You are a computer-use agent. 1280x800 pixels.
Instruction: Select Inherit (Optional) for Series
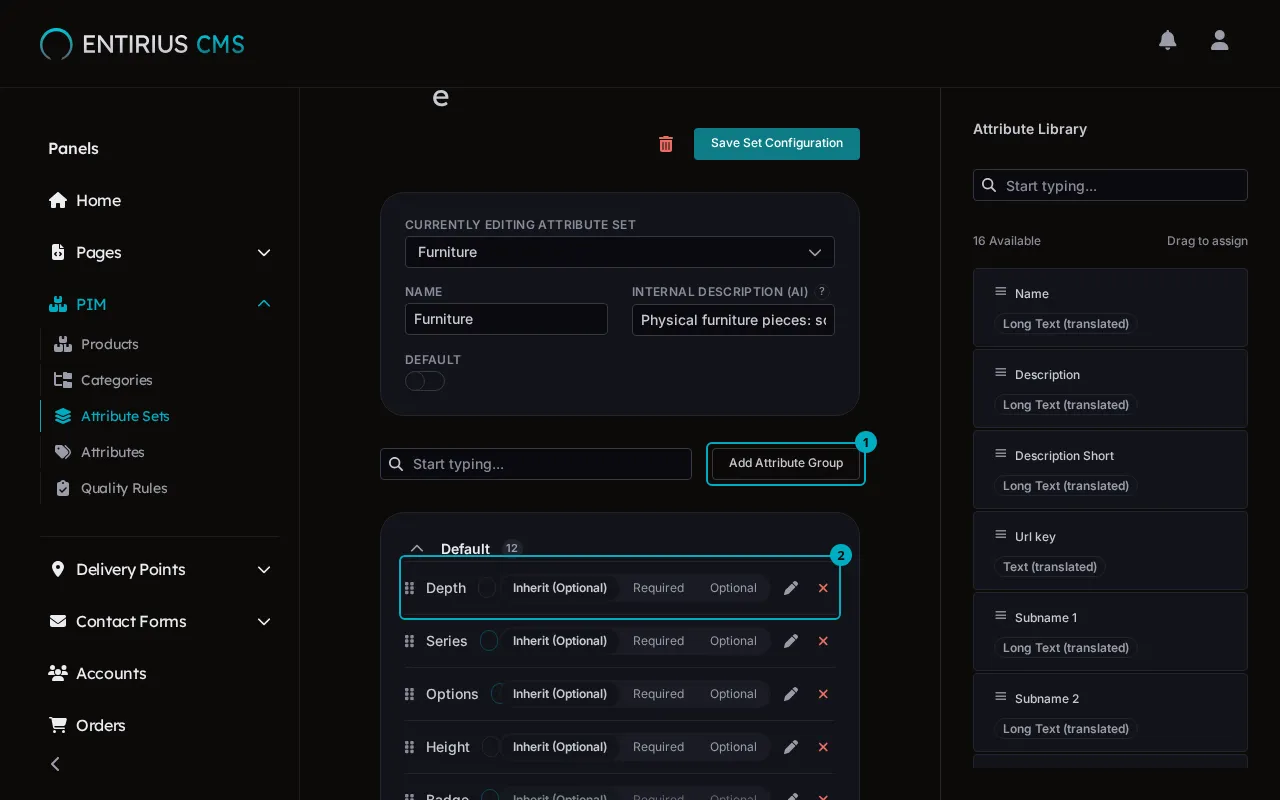(560, 641)
